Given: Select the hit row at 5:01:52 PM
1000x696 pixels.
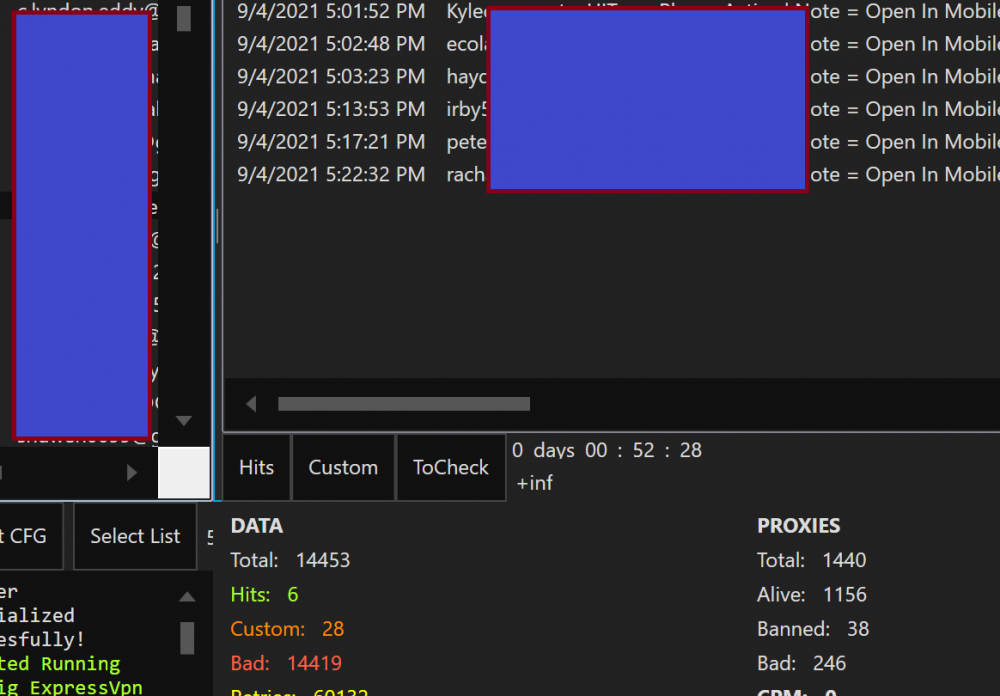Looking at the screenshot, I should tap(331, 12).
